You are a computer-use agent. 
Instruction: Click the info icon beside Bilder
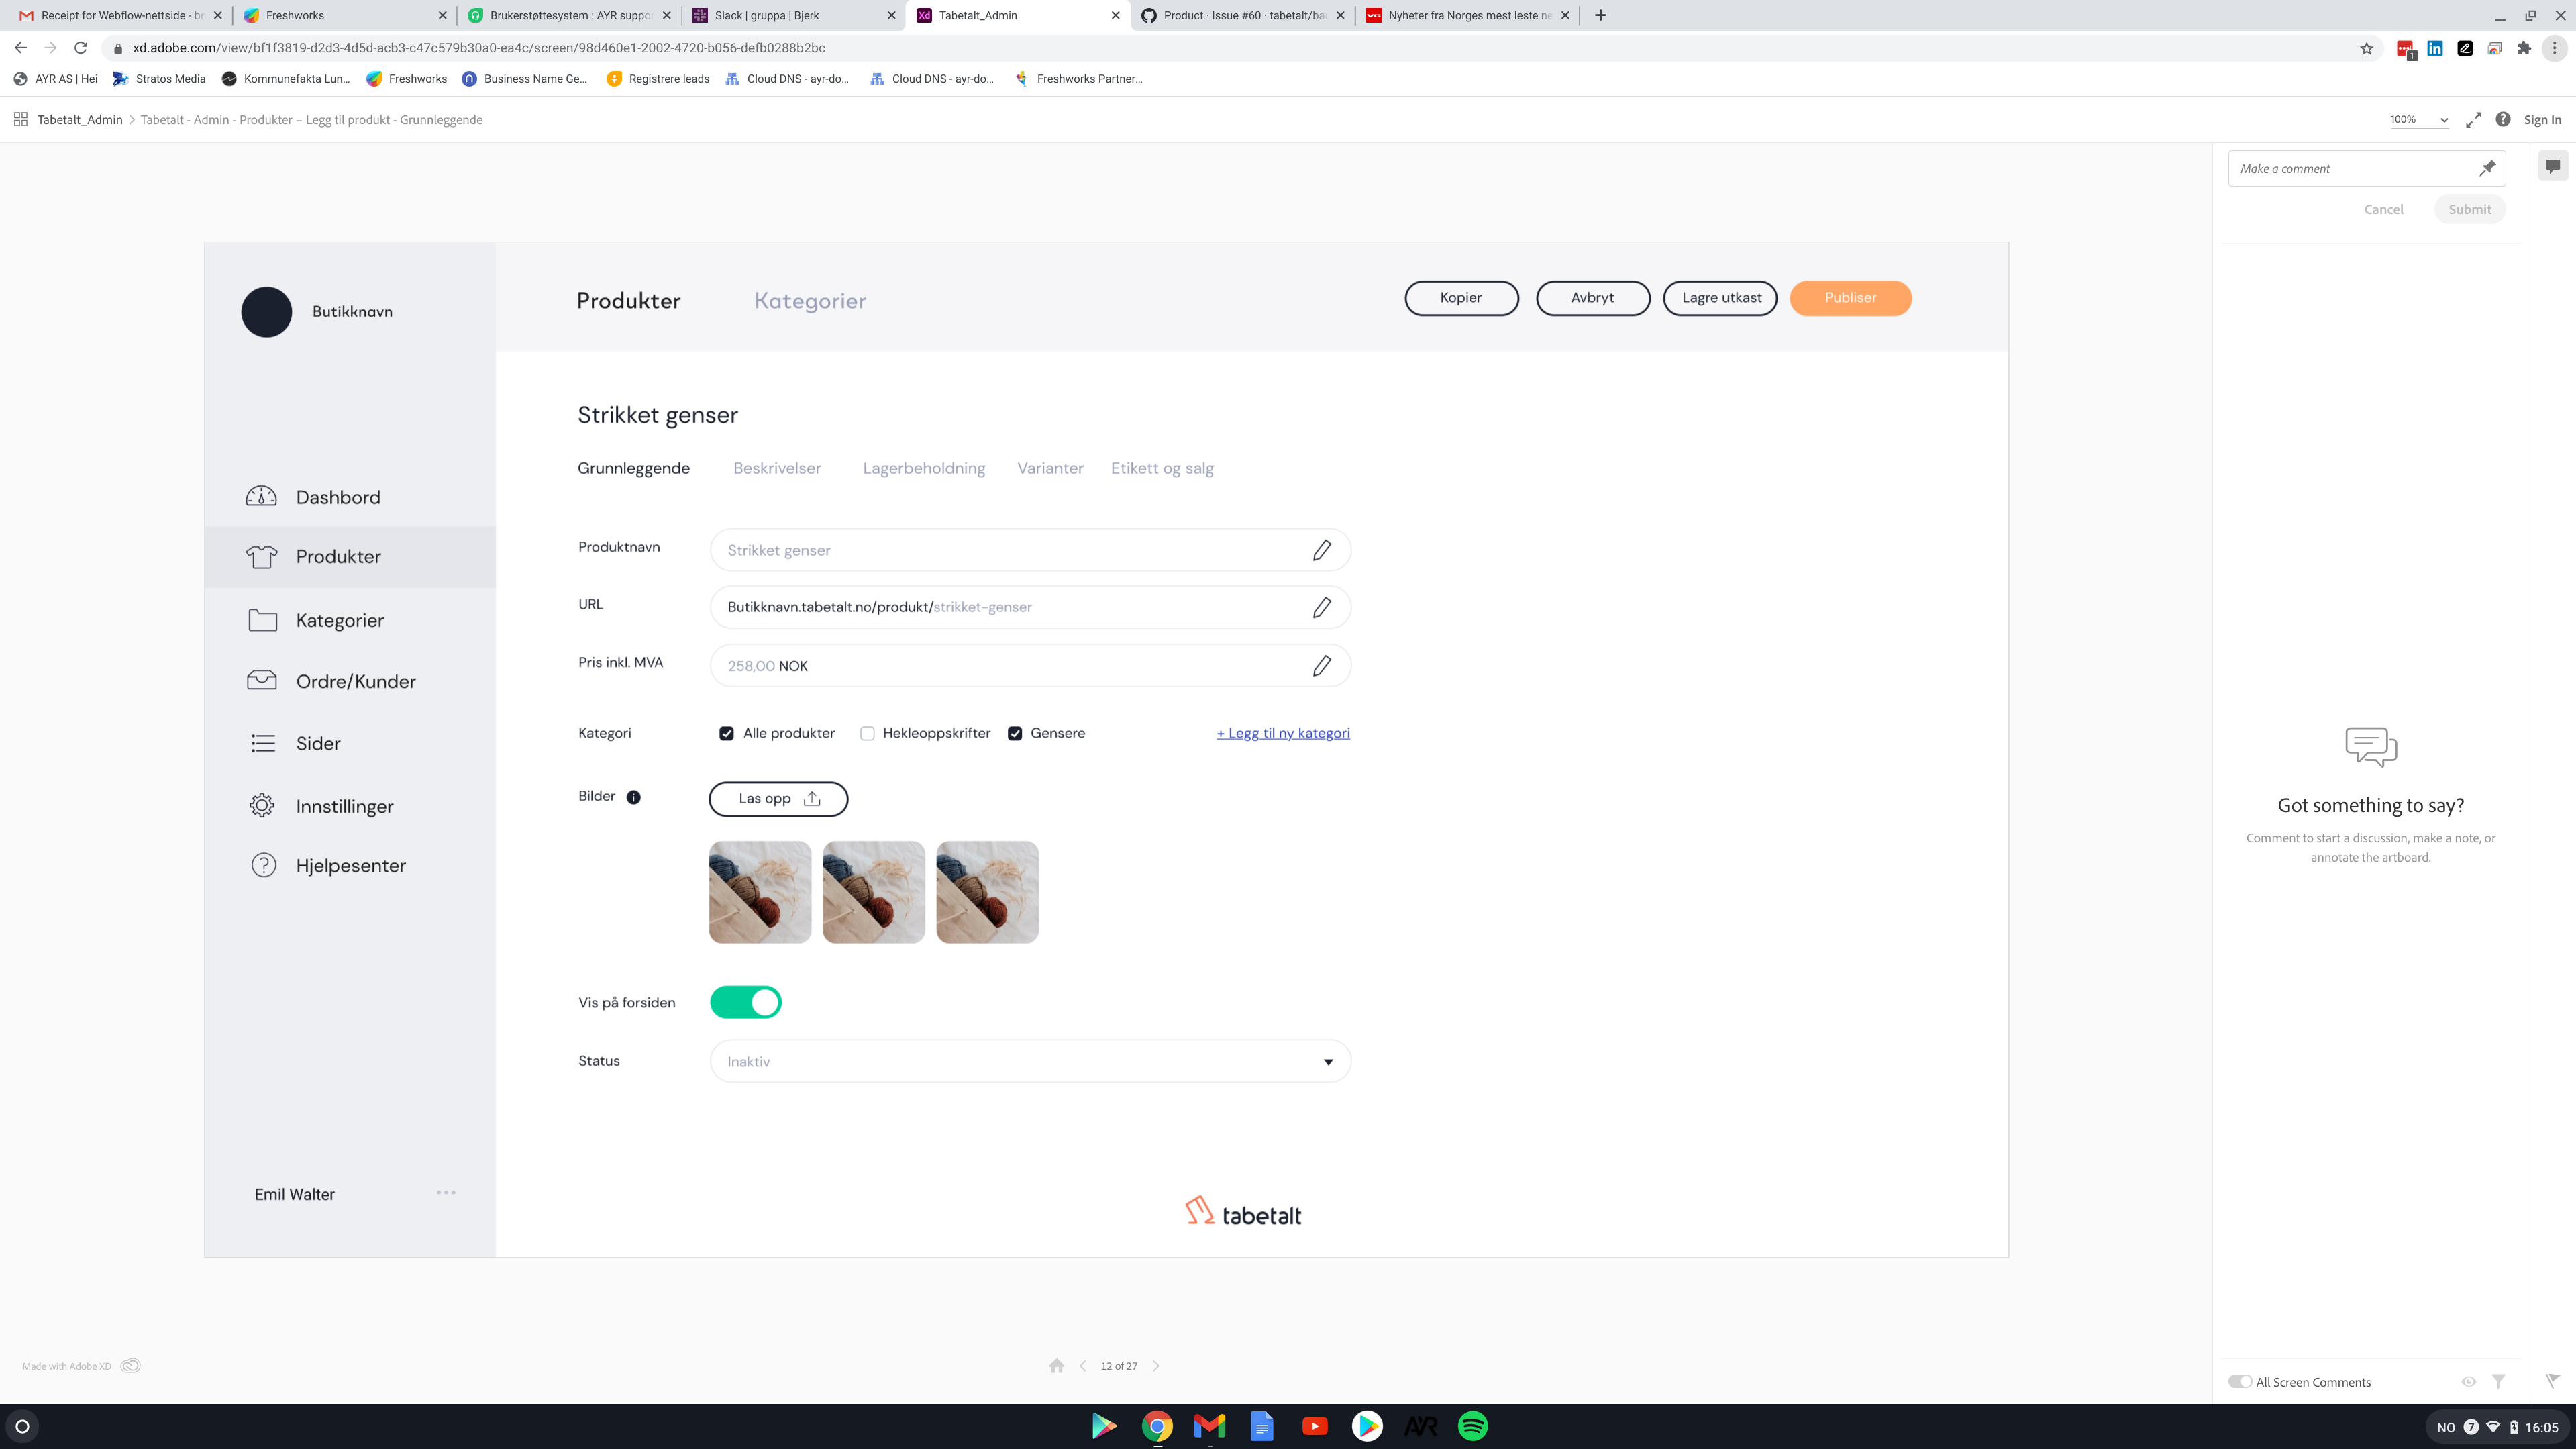click(x=634, y=797)
